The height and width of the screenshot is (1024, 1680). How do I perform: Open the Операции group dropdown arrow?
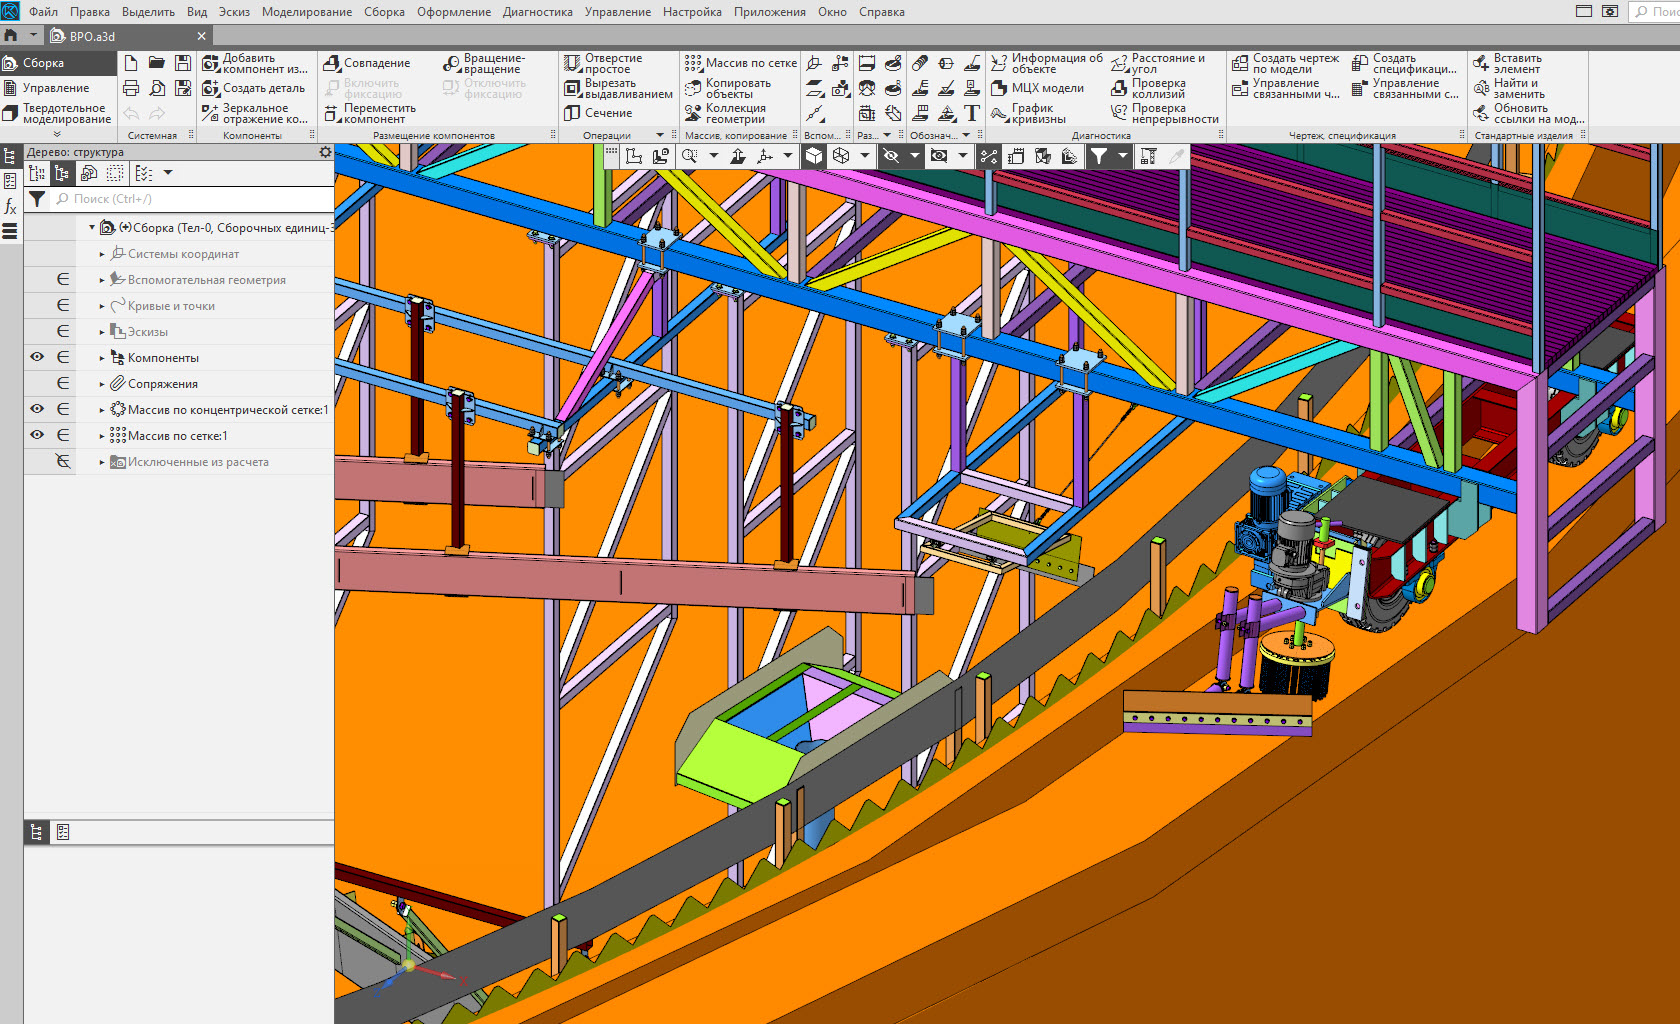click(x=659, y=135)
